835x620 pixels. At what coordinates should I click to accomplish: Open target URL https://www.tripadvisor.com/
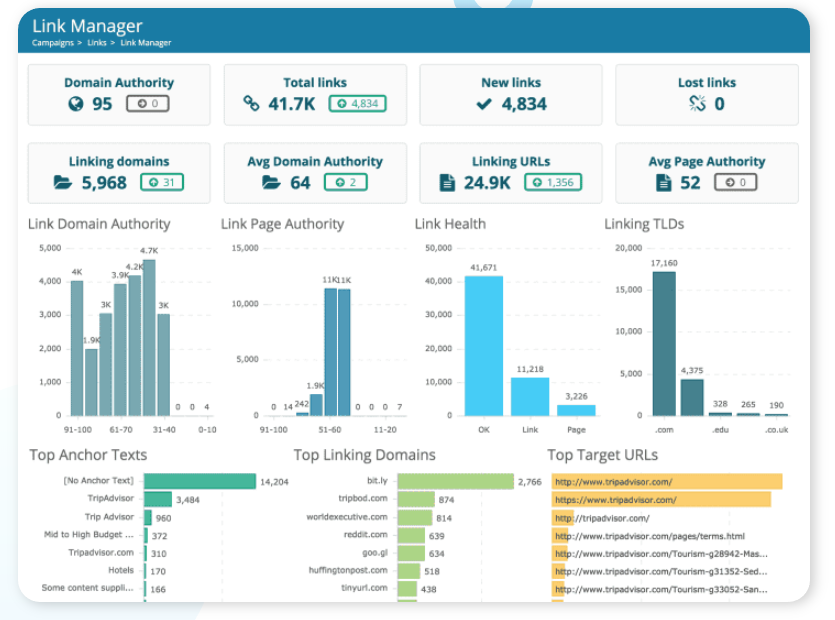[616, 500]
